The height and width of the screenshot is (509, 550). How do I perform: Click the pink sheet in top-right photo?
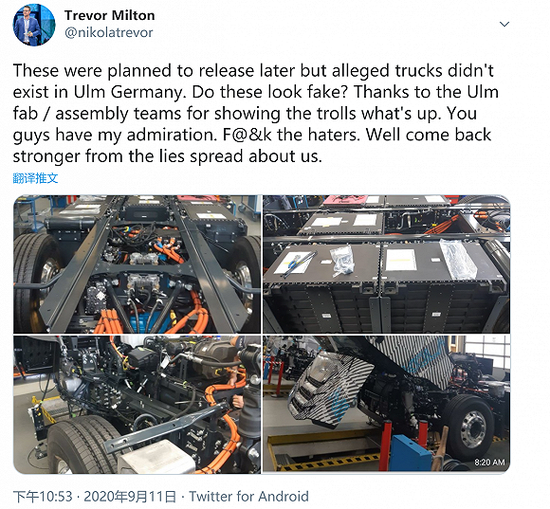(x=344, y=200)
